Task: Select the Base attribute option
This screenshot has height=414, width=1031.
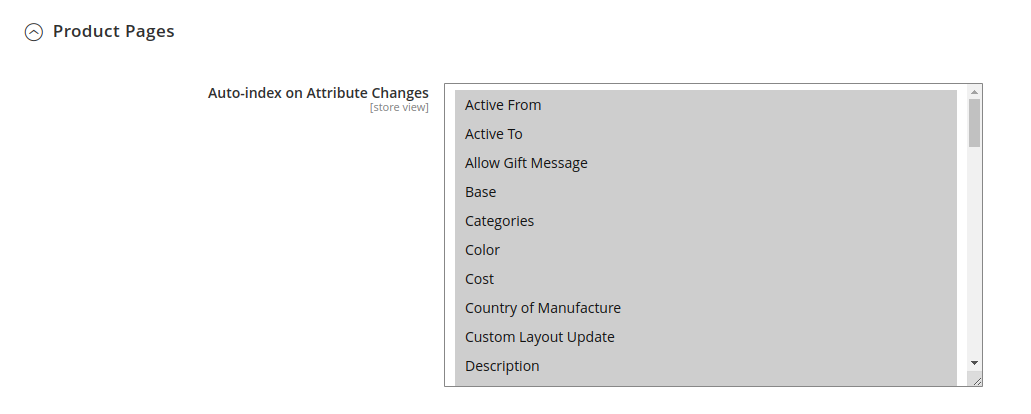Action: pyautogui.click(x=706, y=192)
